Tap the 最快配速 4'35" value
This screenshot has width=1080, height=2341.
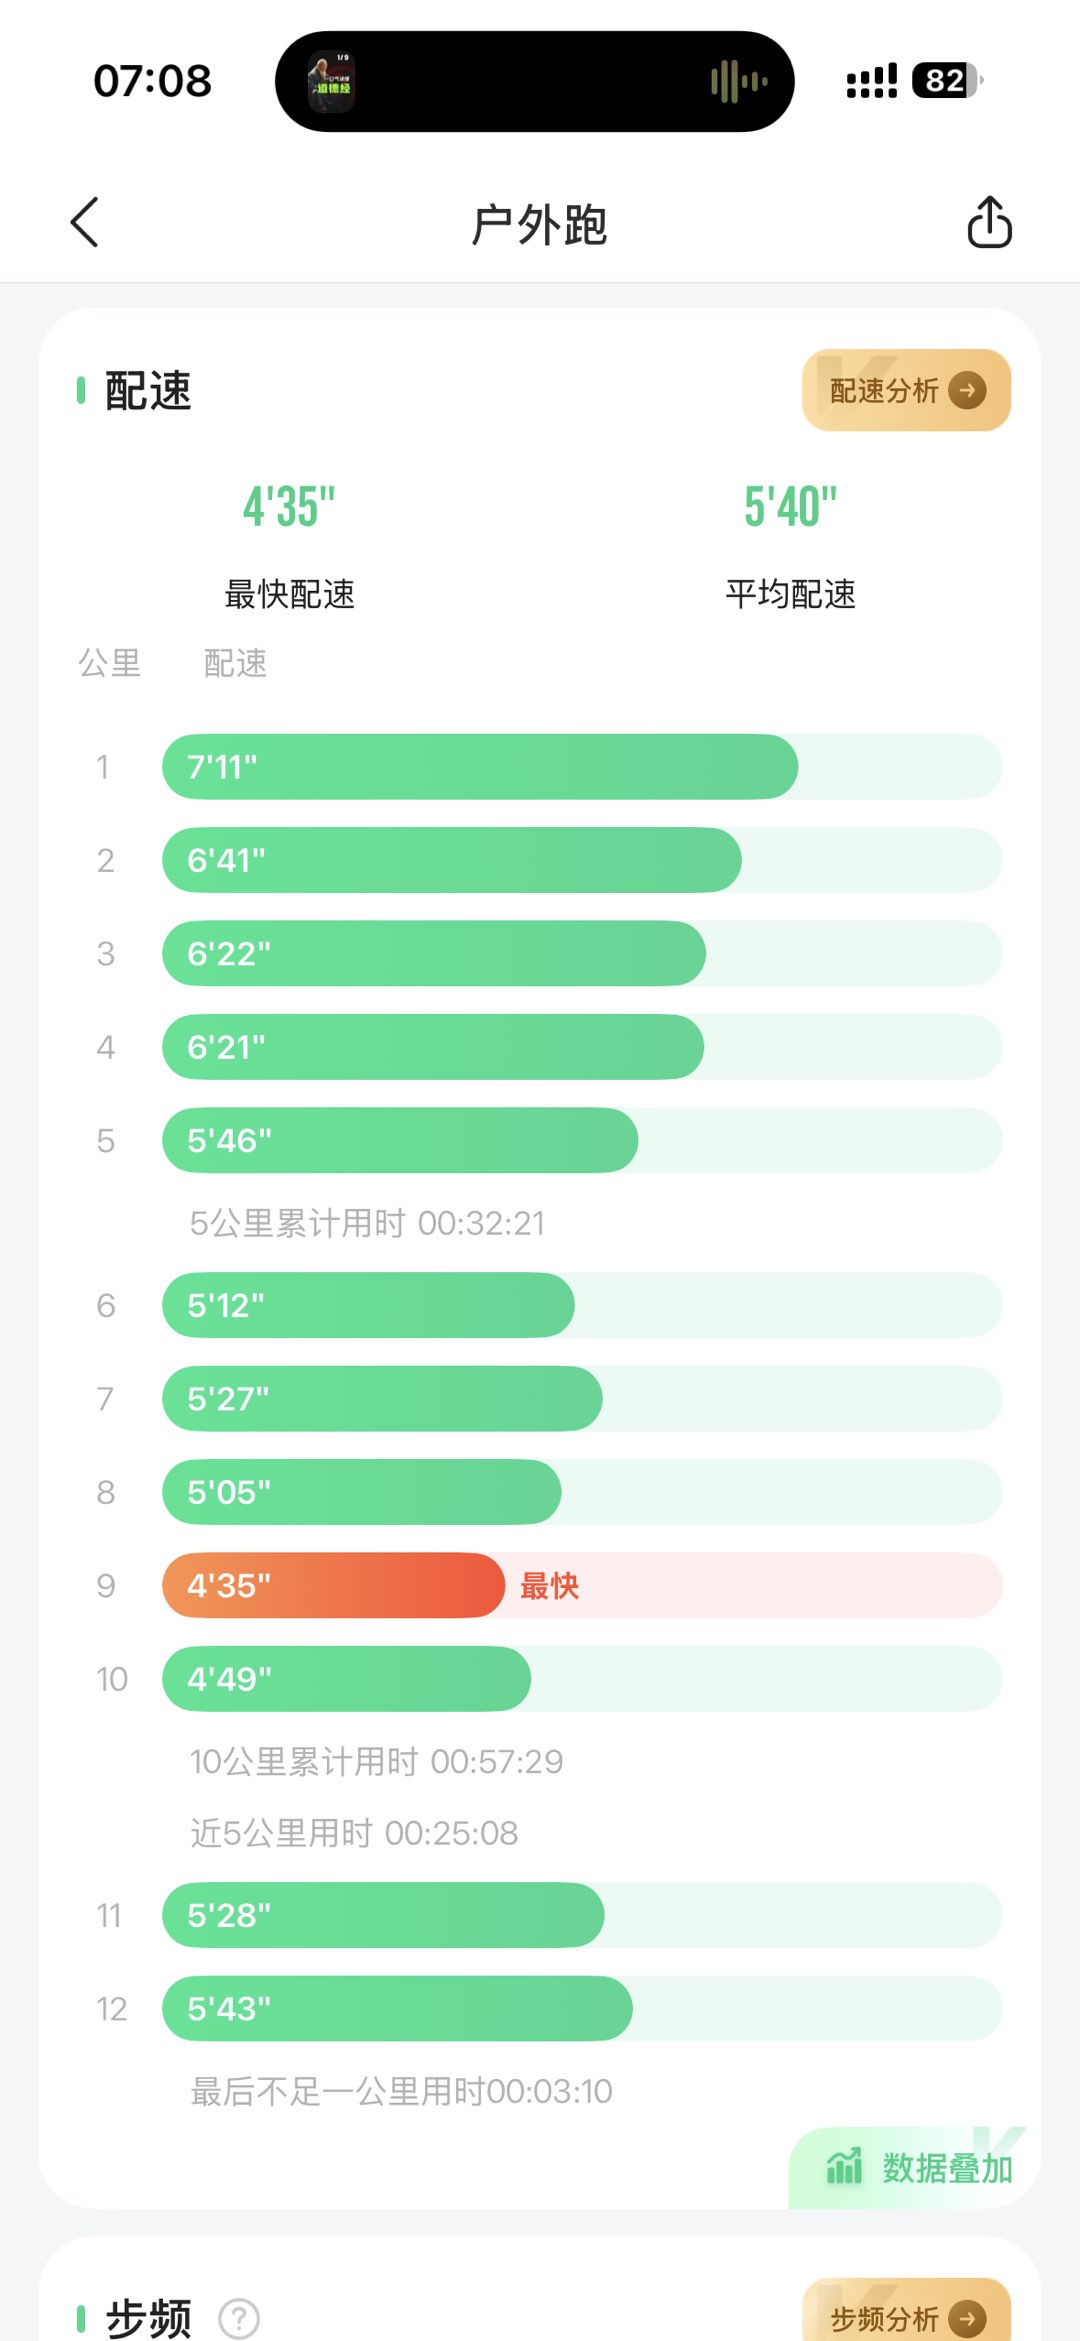pos(289,507)
